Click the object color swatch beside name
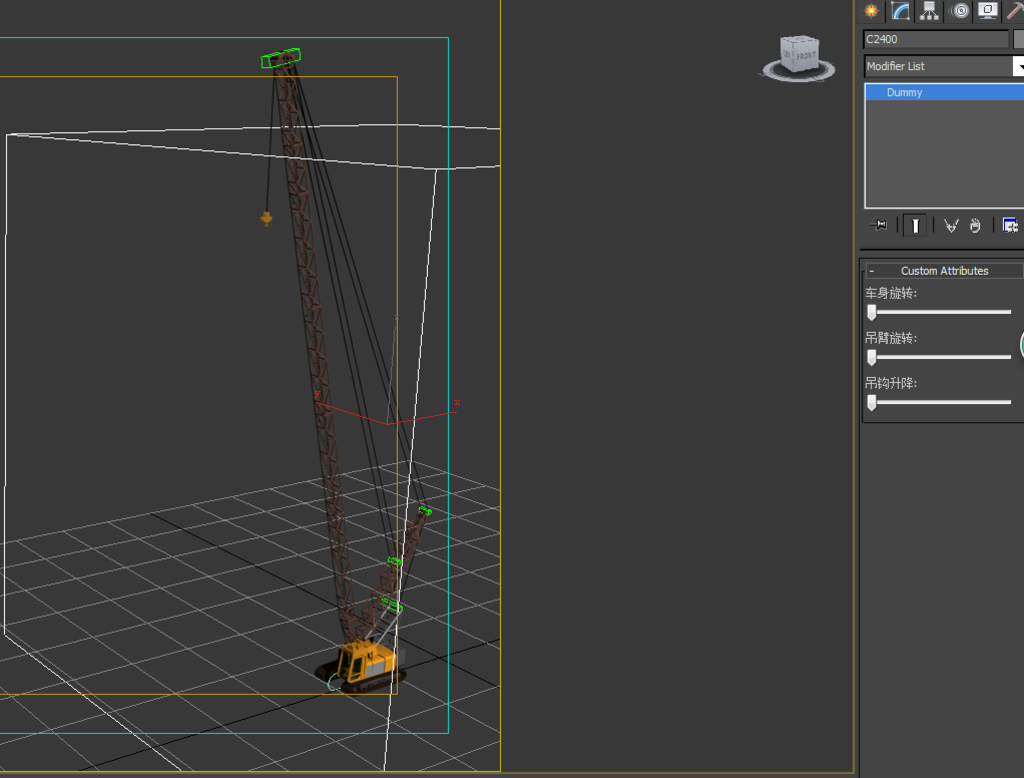The image size is (1024, 778). [1019, 40]
